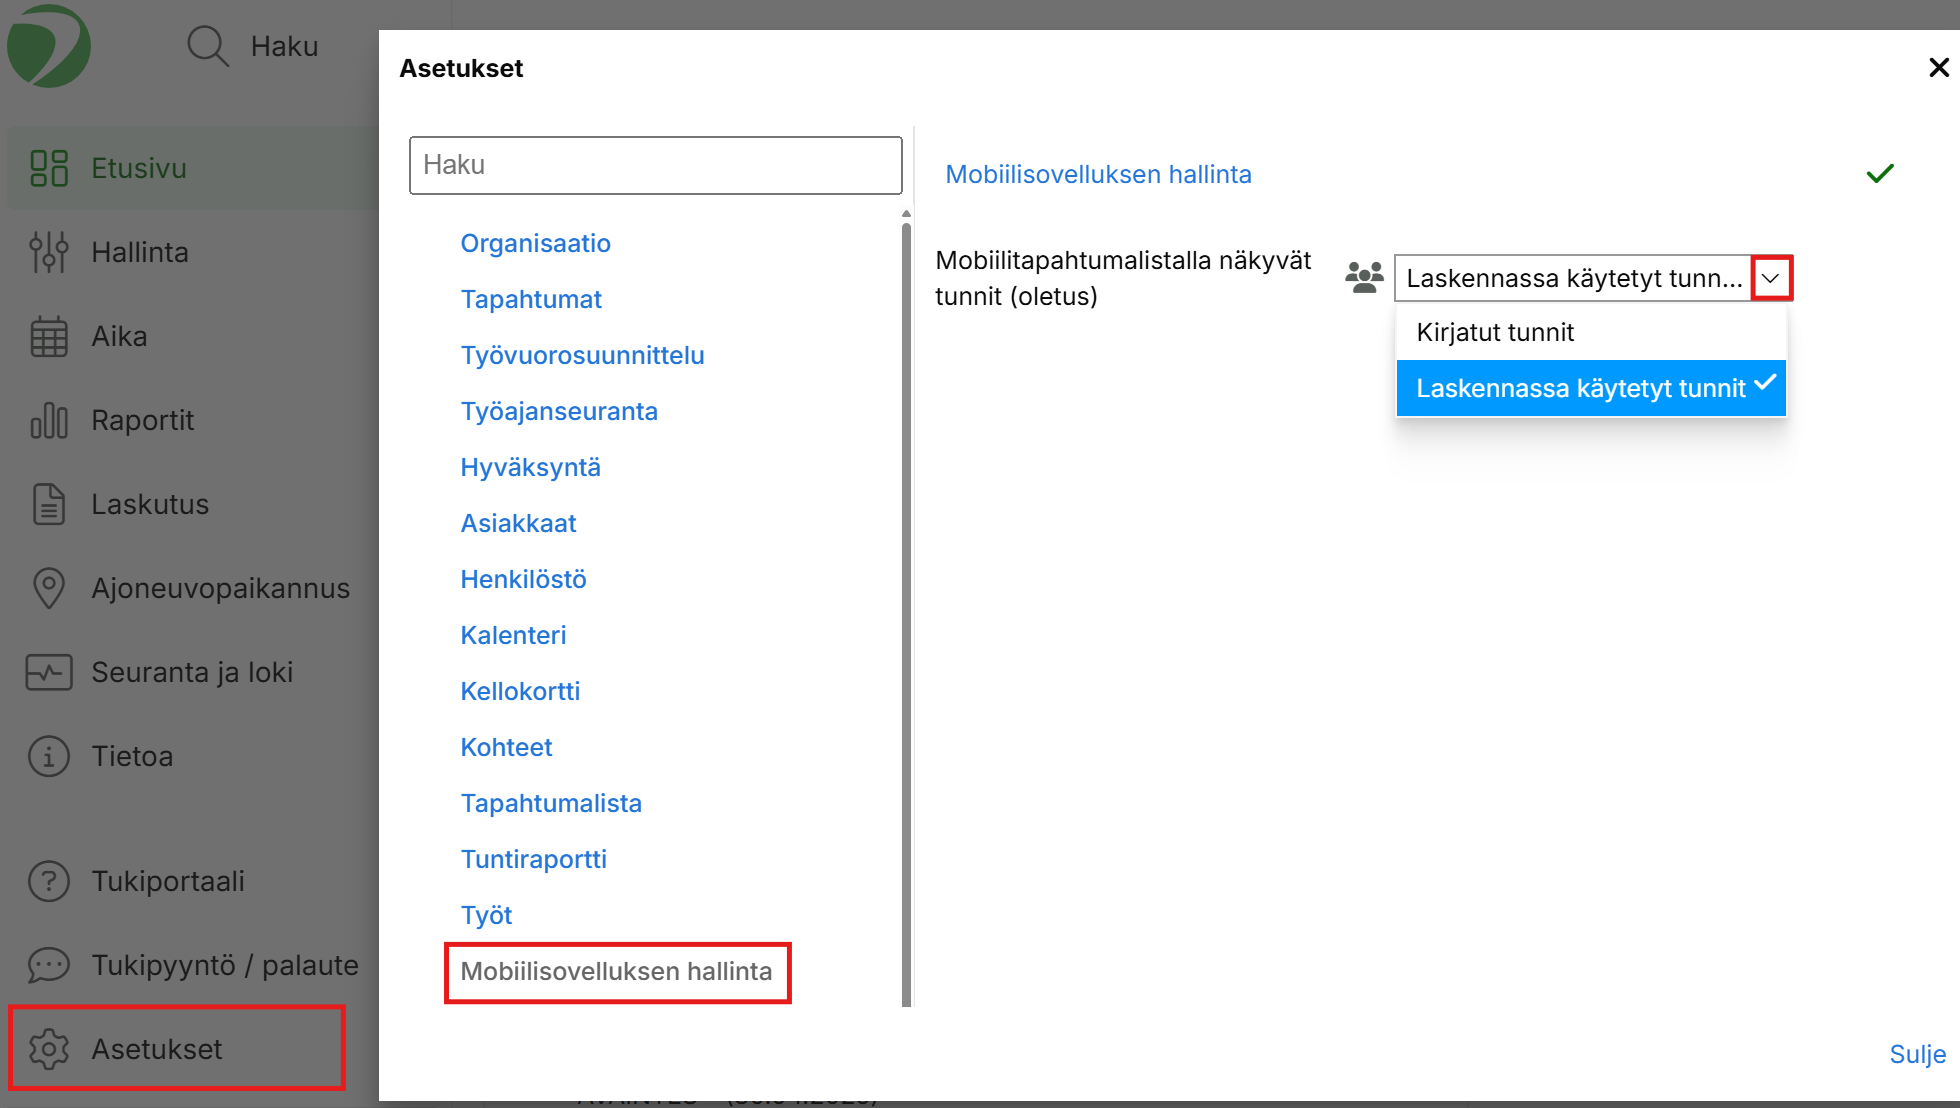Focus the settings Haku search field
This screenshot has width=1960, height=1108.
click(x=655, y=165)
